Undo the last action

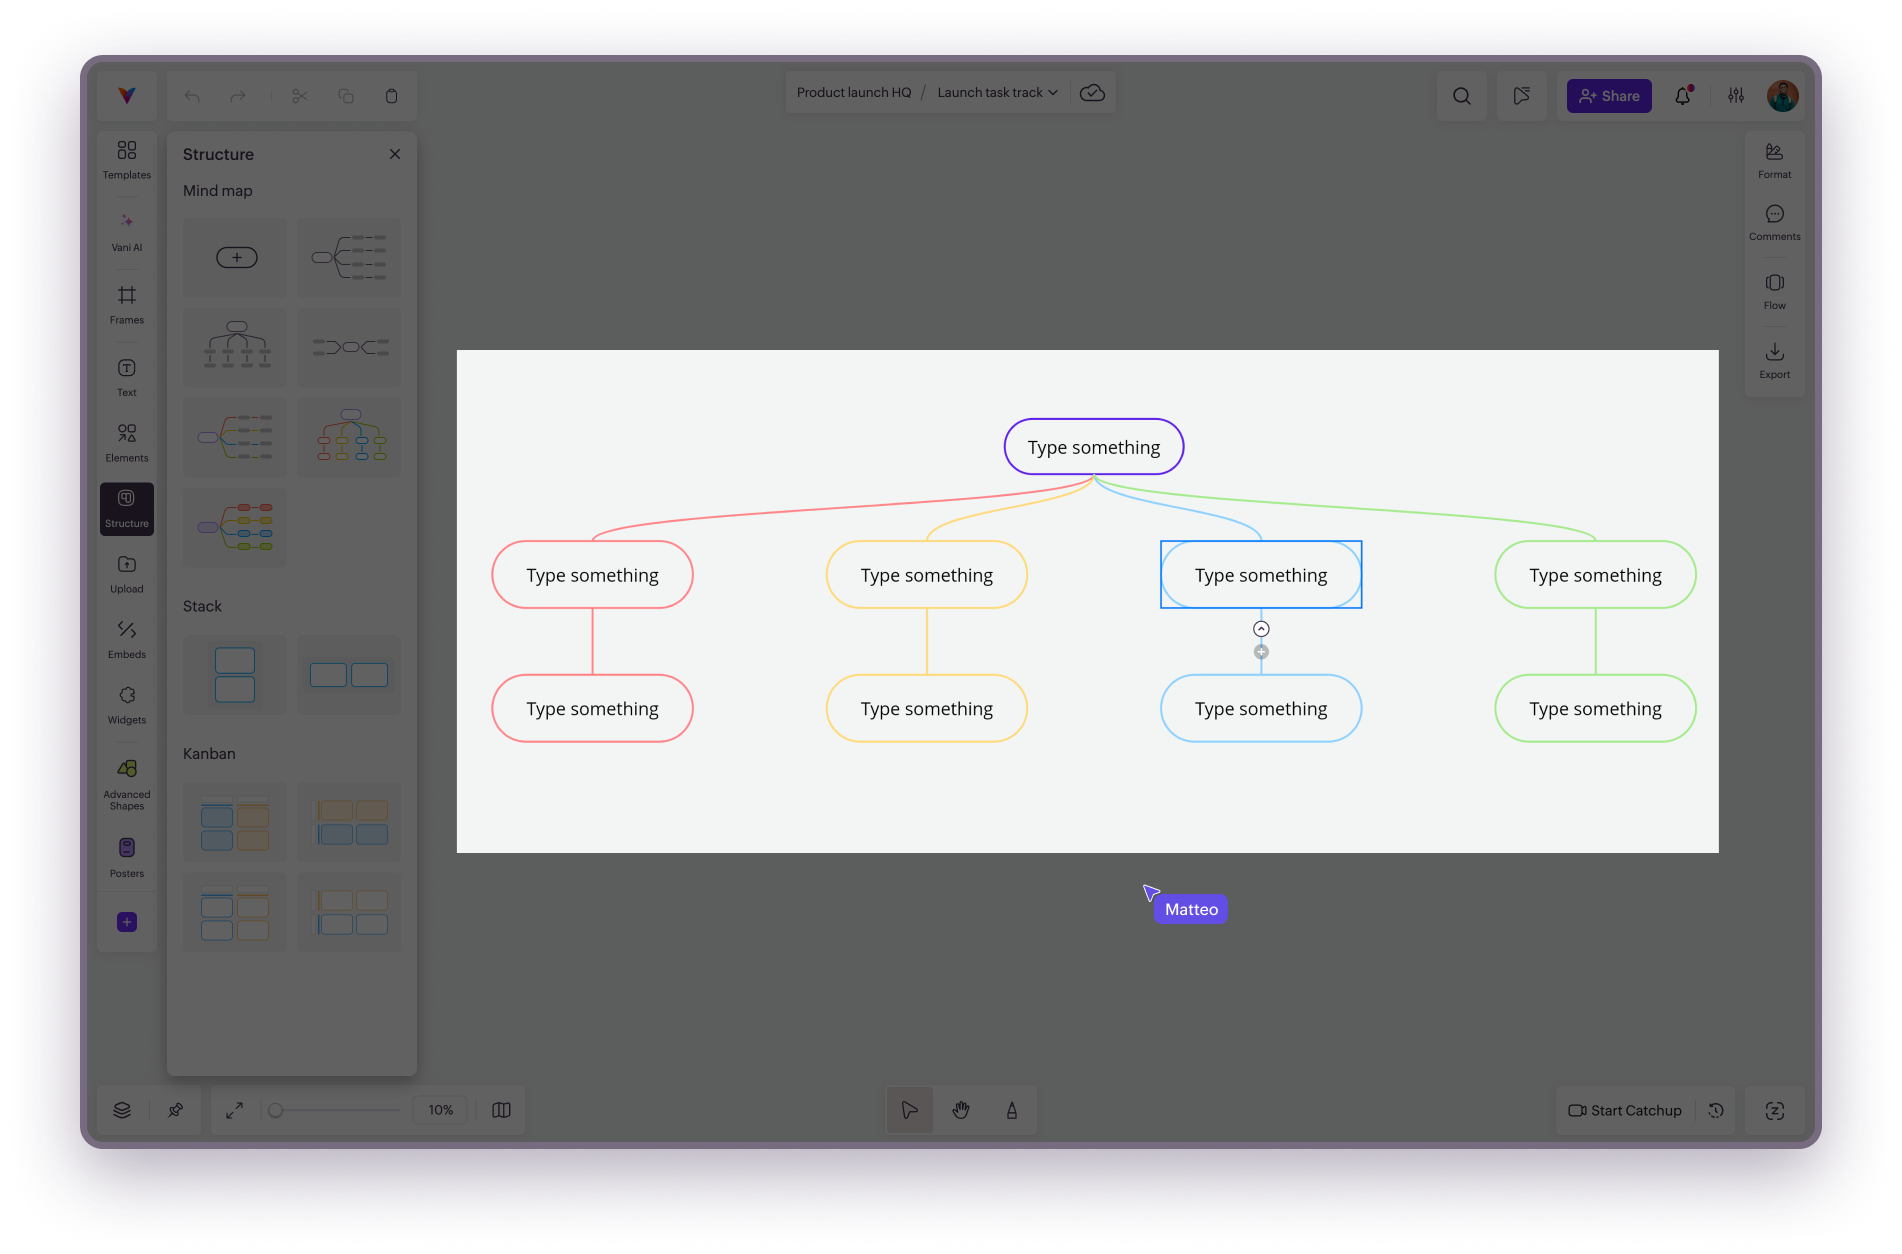[x=193, y=96]
